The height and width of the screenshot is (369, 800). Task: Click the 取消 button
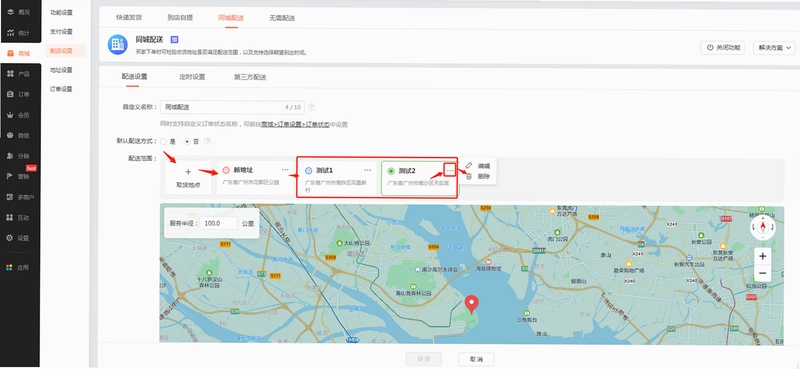[476, 359]
